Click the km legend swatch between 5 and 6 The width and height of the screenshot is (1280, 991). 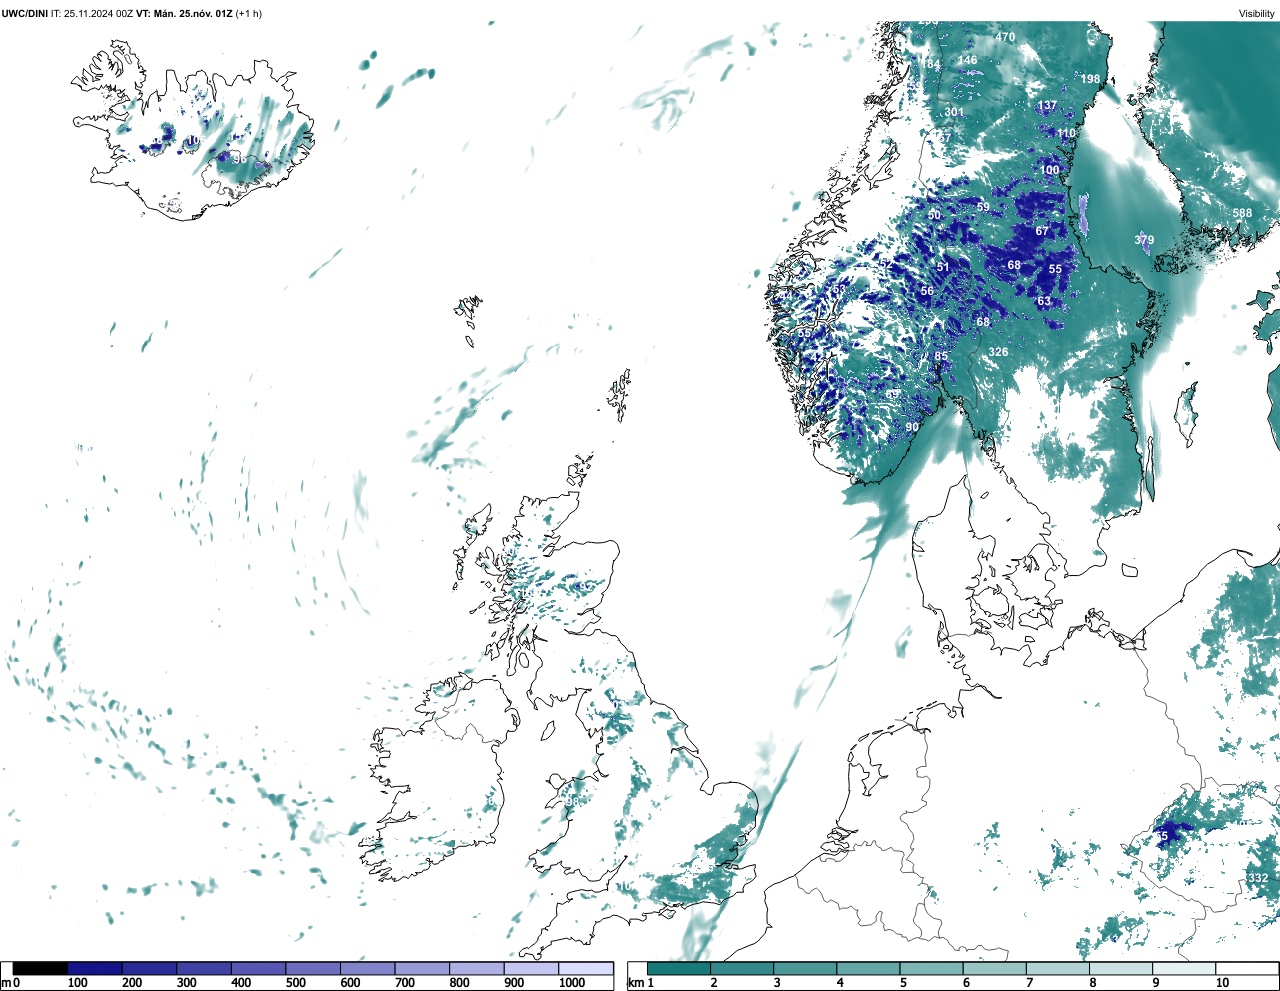click(932, 968)
